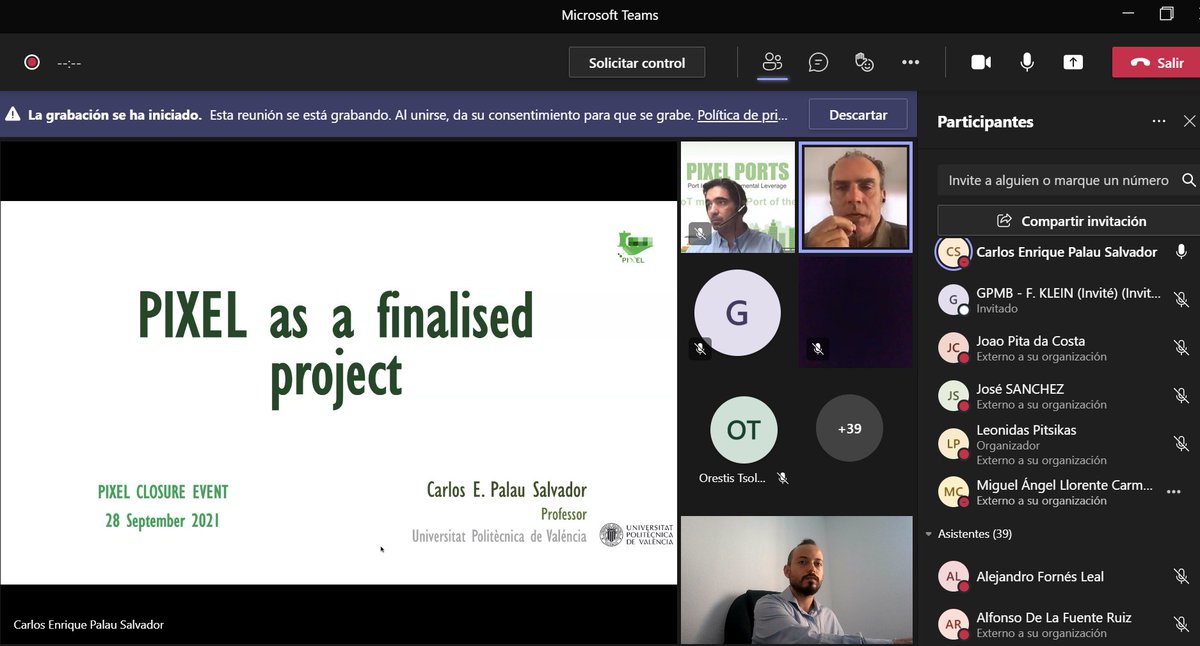Click muted mic icon on G tile
Viewport: 1200px width, 646px height.
point(700,348)
